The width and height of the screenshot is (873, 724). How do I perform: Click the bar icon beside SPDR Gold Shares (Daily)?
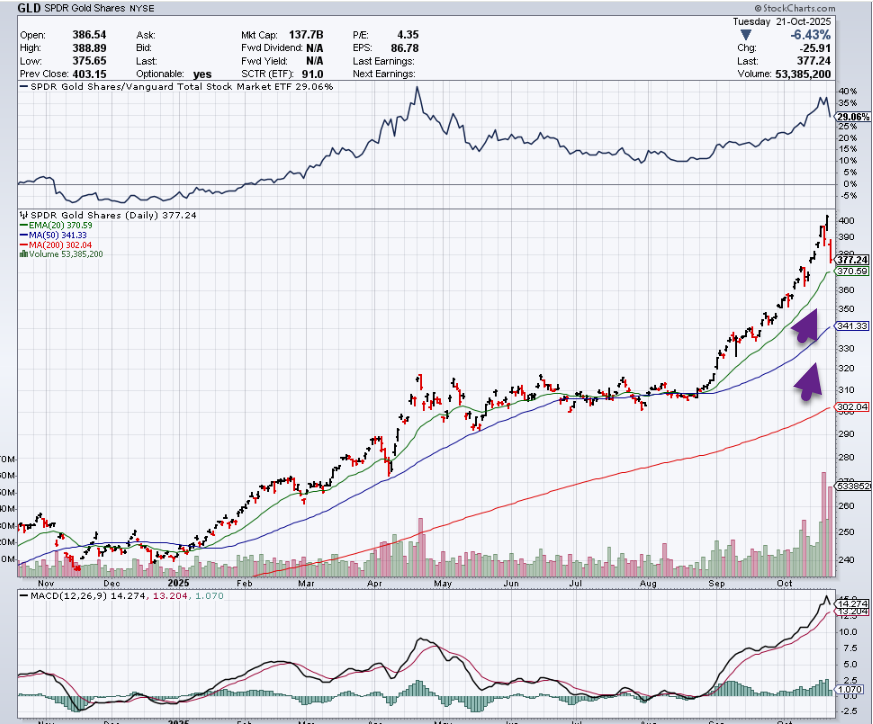pyautogui.click(x=22, y=215)
